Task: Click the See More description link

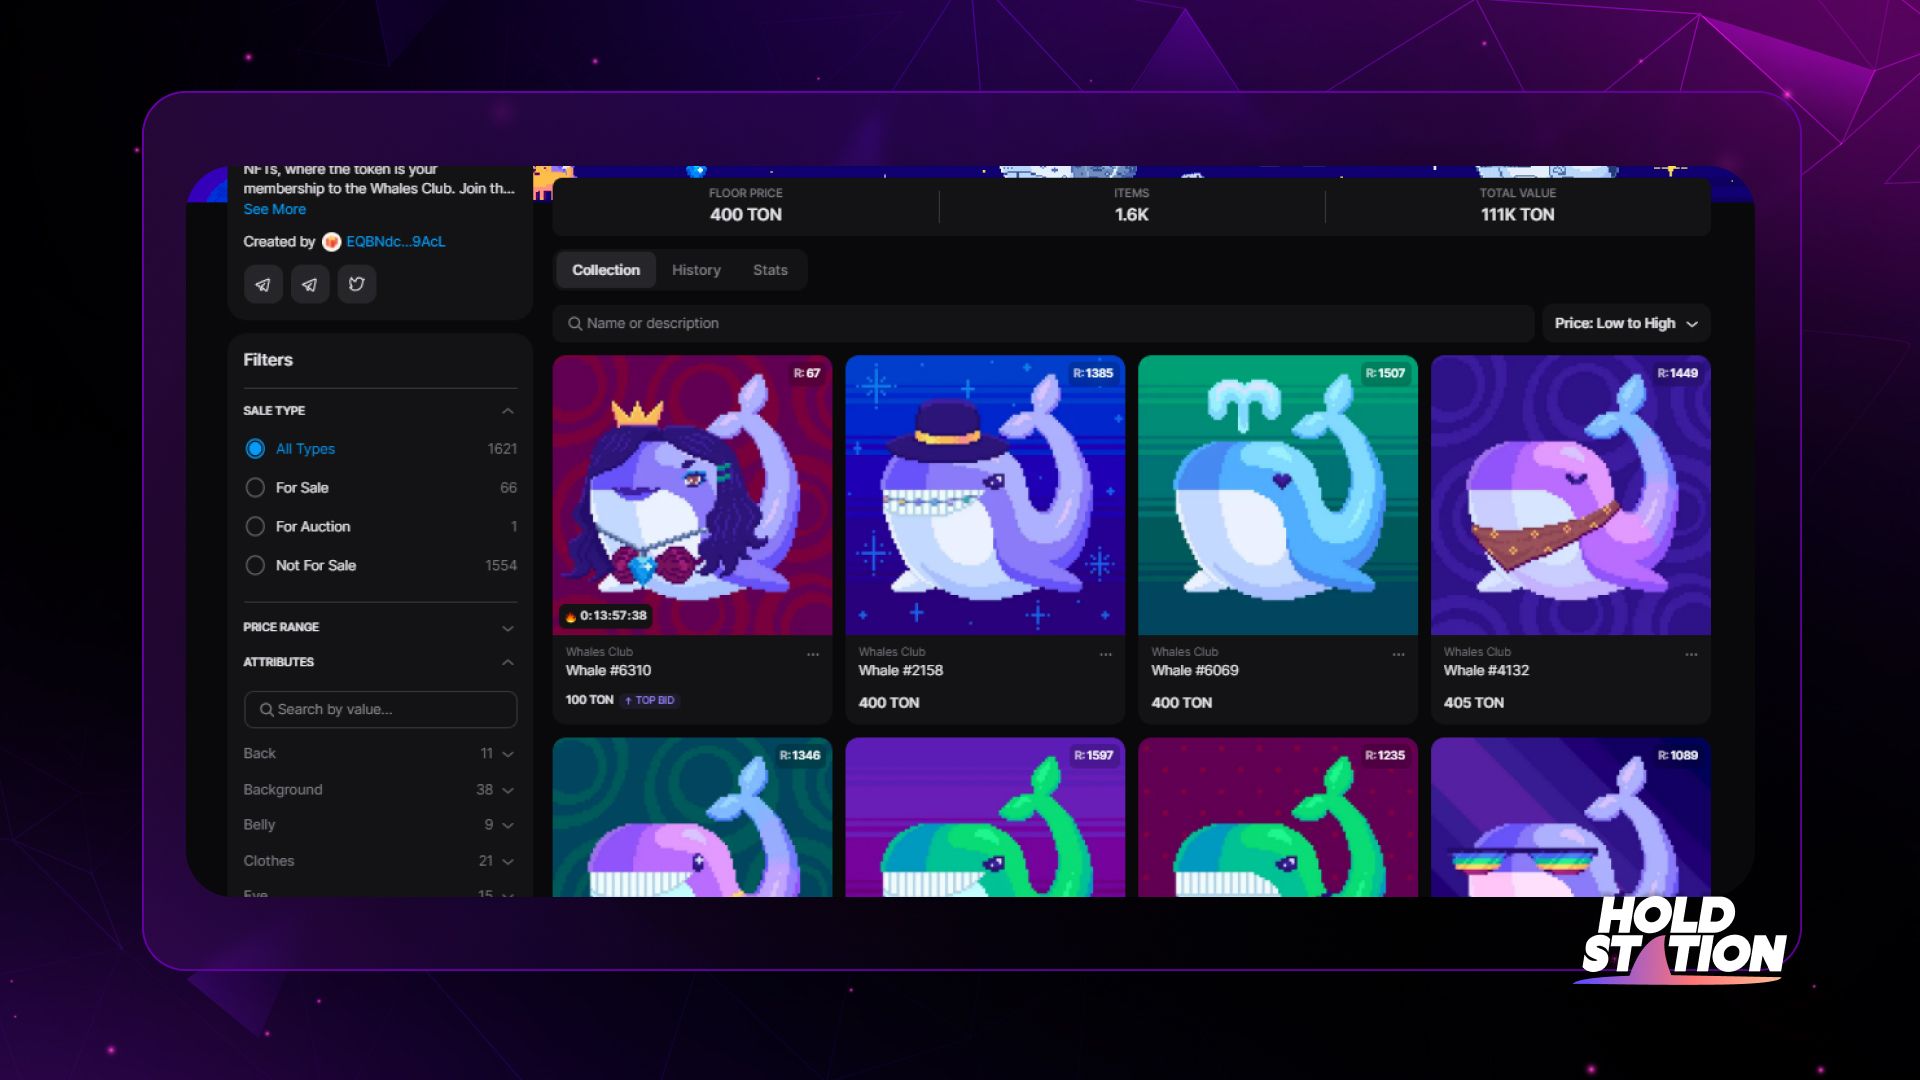Action: [x=275, y=209]
